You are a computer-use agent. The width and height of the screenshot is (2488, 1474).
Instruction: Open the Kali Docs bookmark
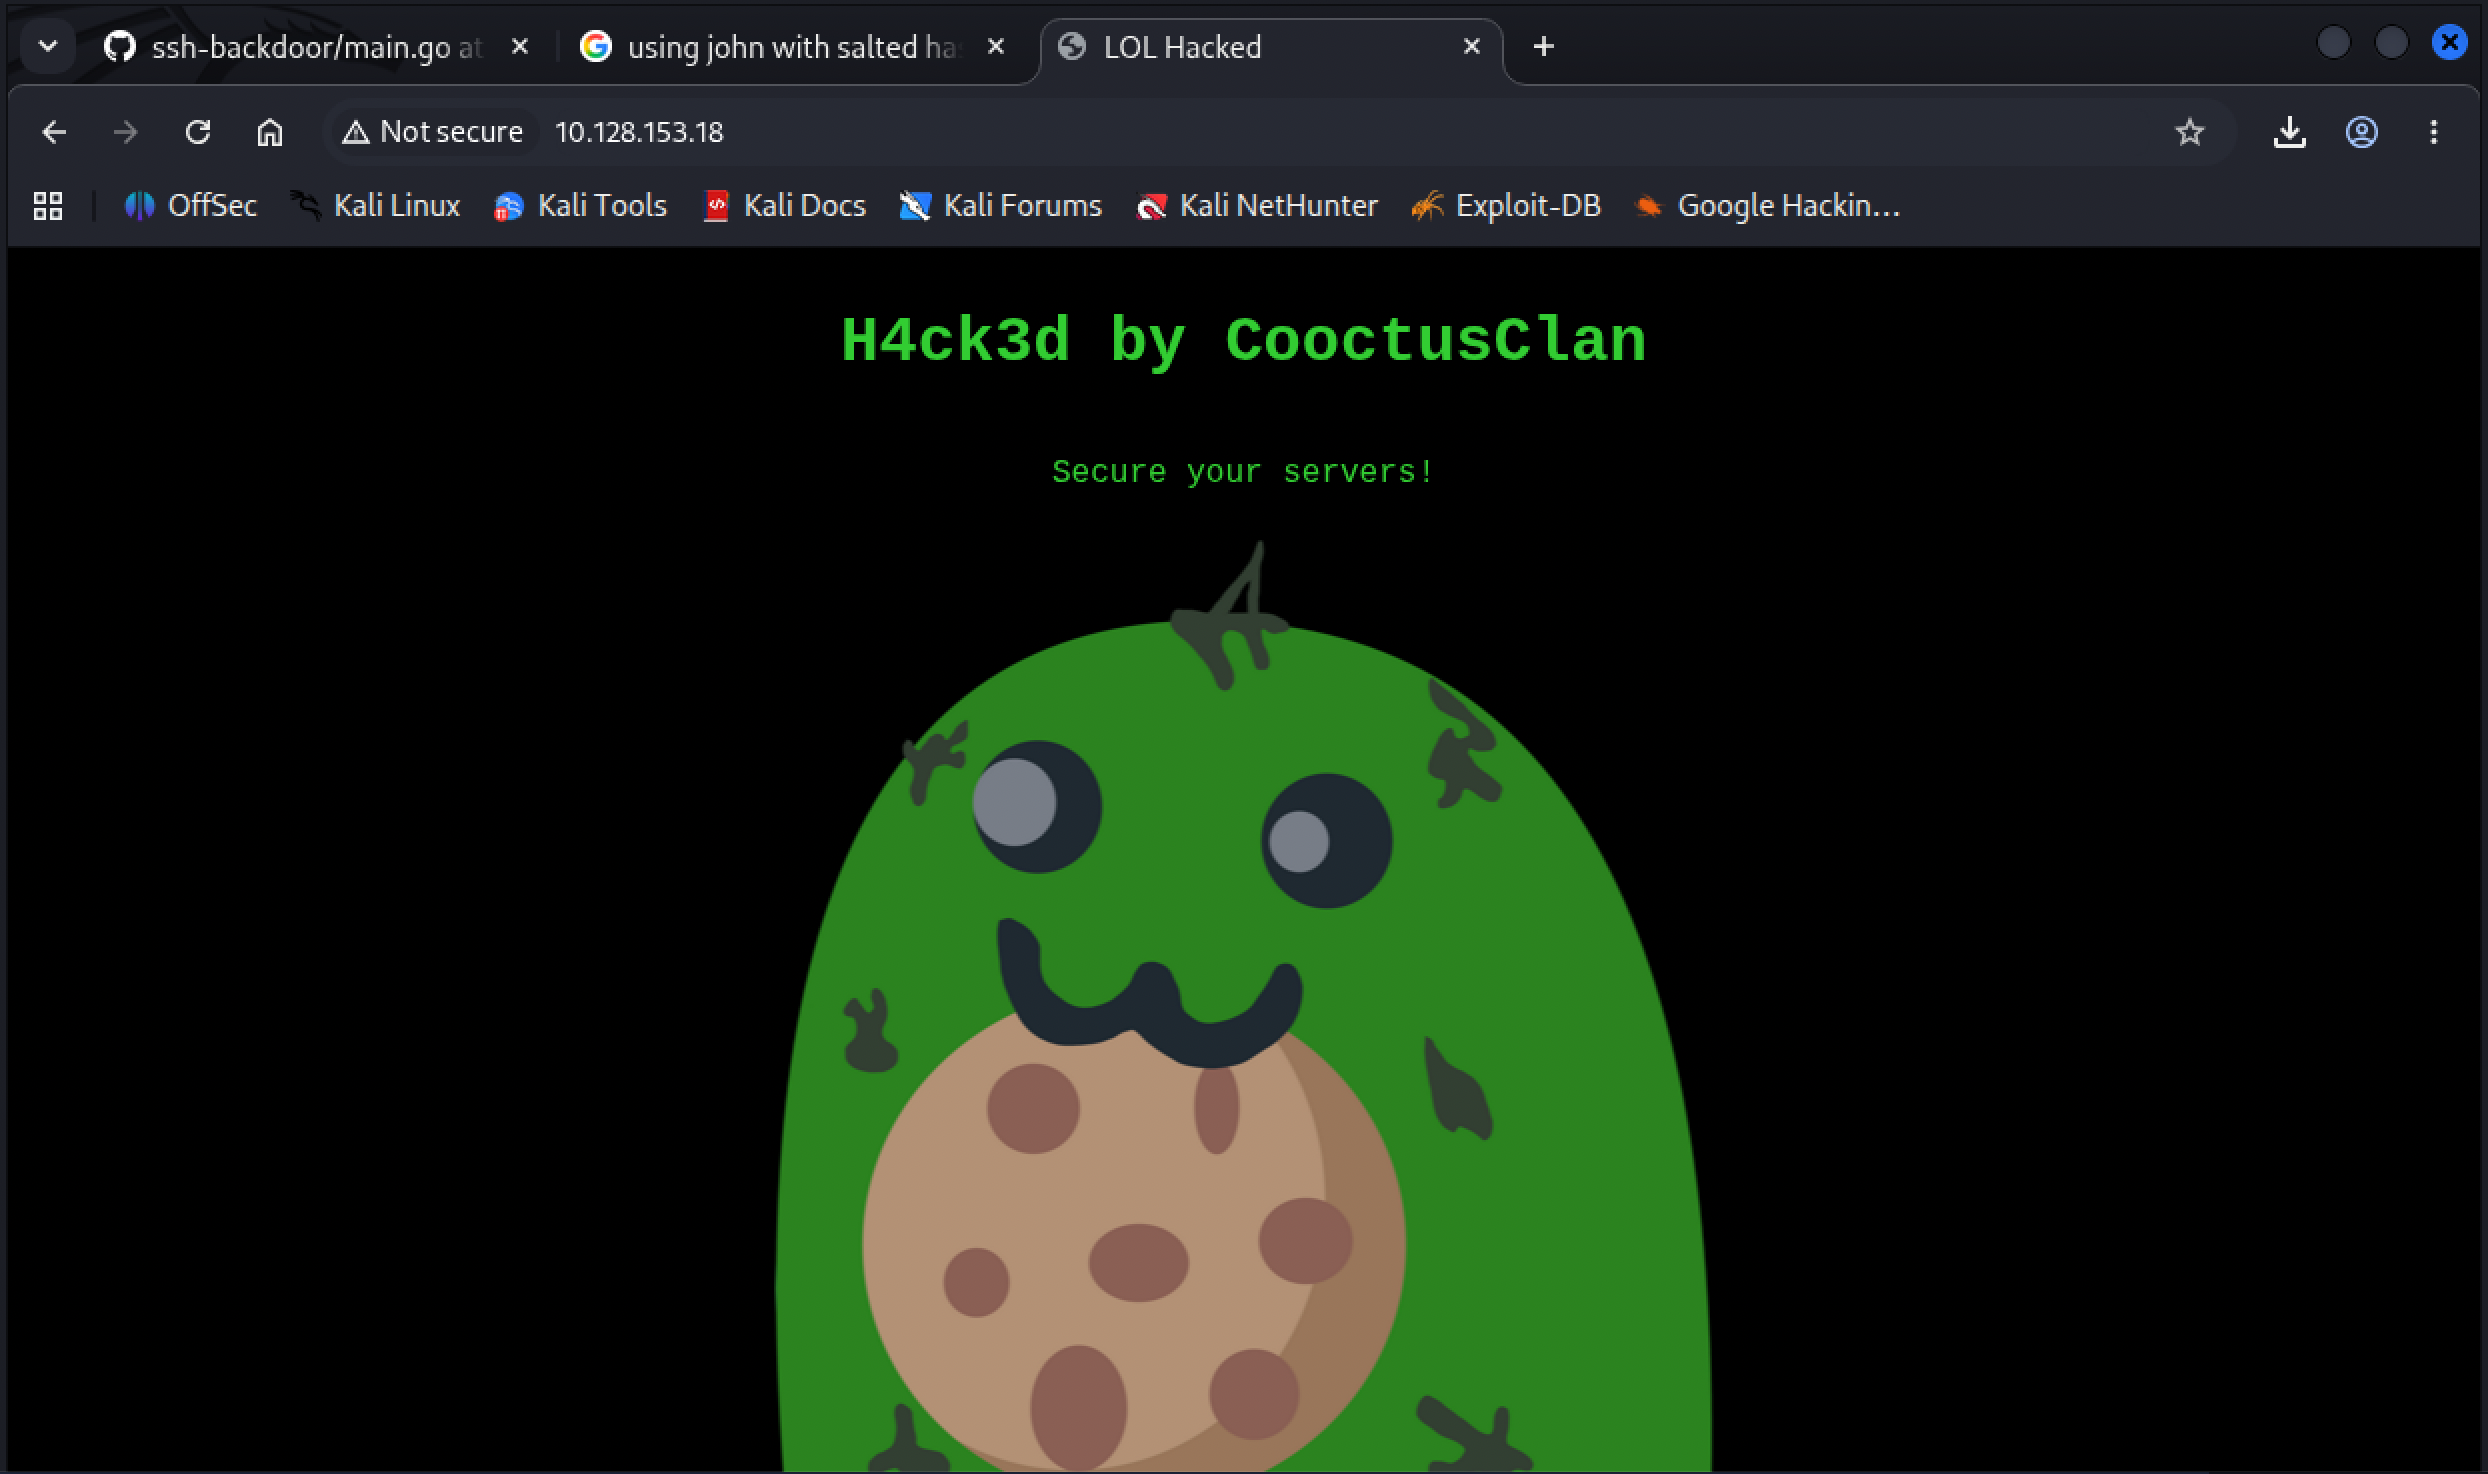click(x=784, y=206)
